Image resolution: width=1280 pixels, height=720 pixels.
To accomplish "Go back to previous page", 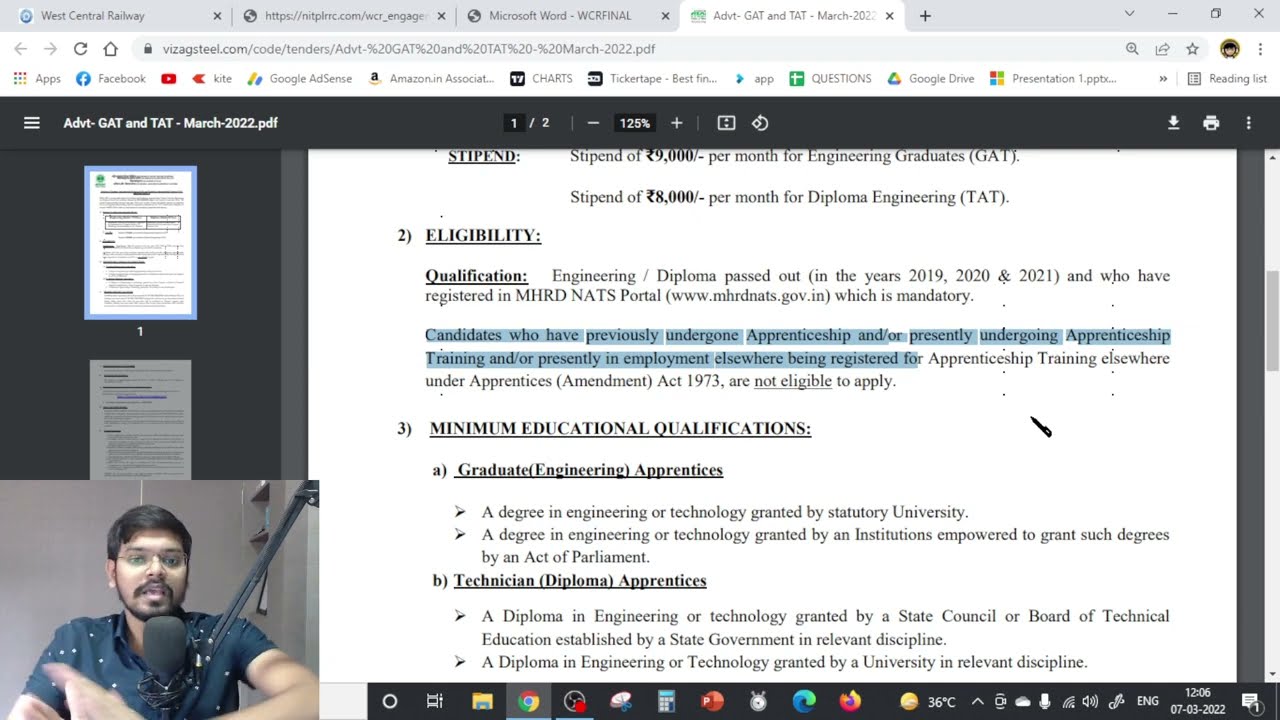I will [x=21, y=49].
